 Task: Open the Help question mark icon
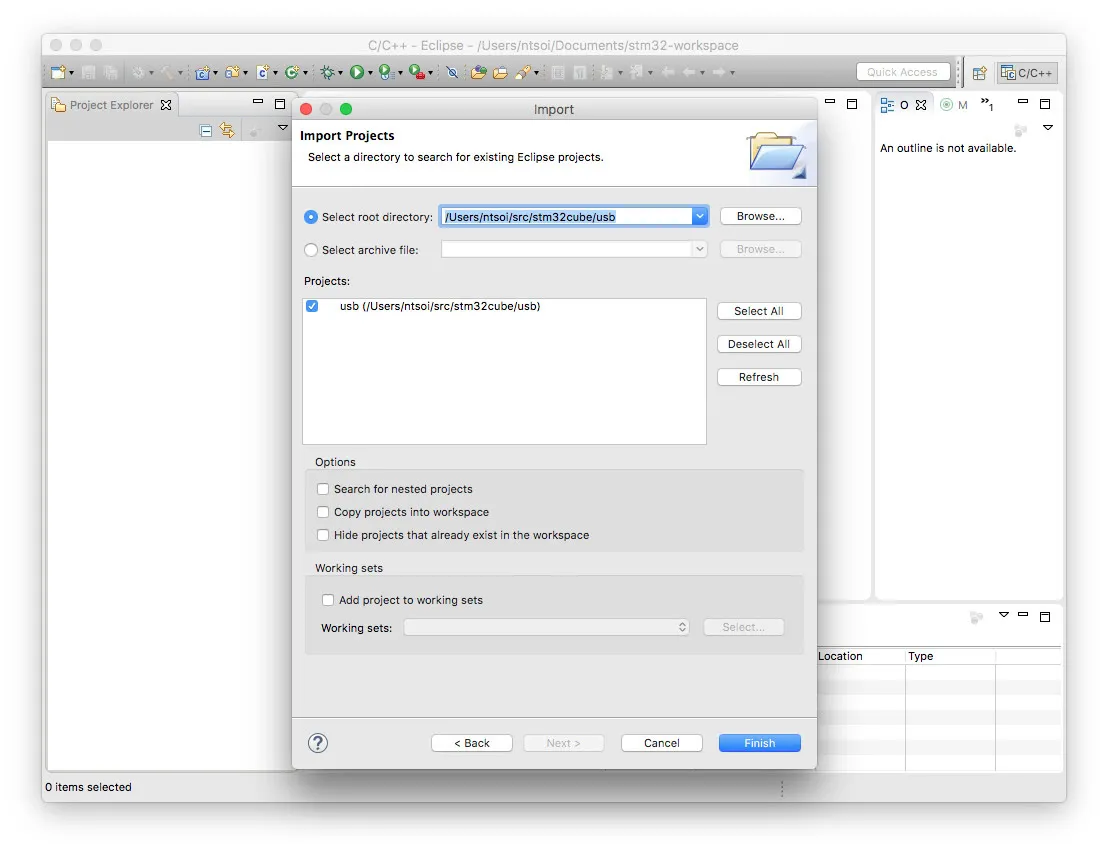click(318, 743)
